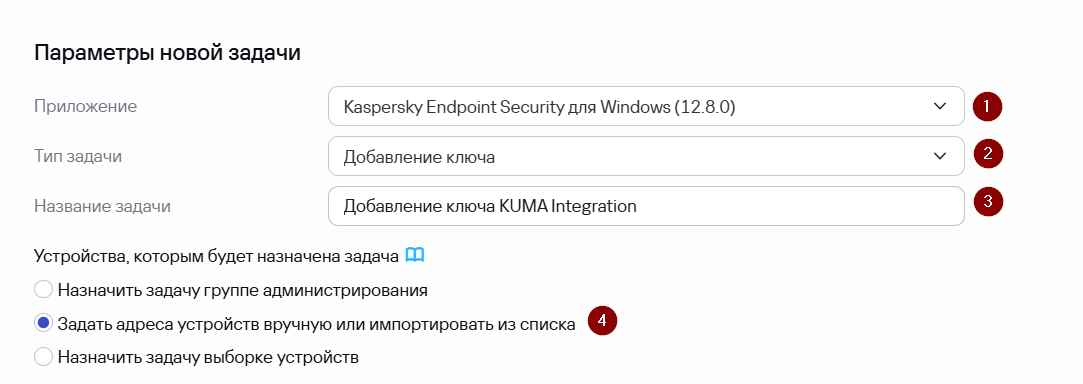The width and height of the screenshot is (1083, 384).
Task: Click the 'Устройства, которым будет назначена задача' text
Action: point(216,256)
